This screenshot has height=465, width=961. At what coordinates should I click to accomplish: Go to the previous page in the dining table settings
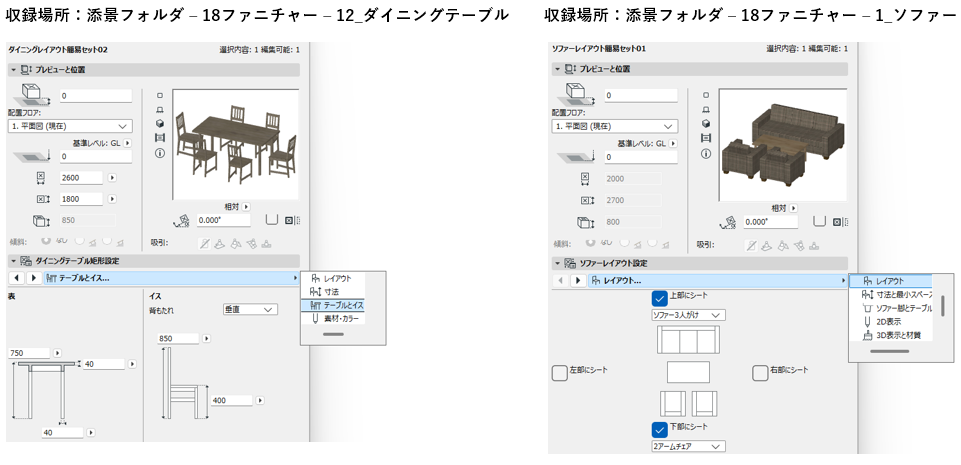tap(18, 278)
